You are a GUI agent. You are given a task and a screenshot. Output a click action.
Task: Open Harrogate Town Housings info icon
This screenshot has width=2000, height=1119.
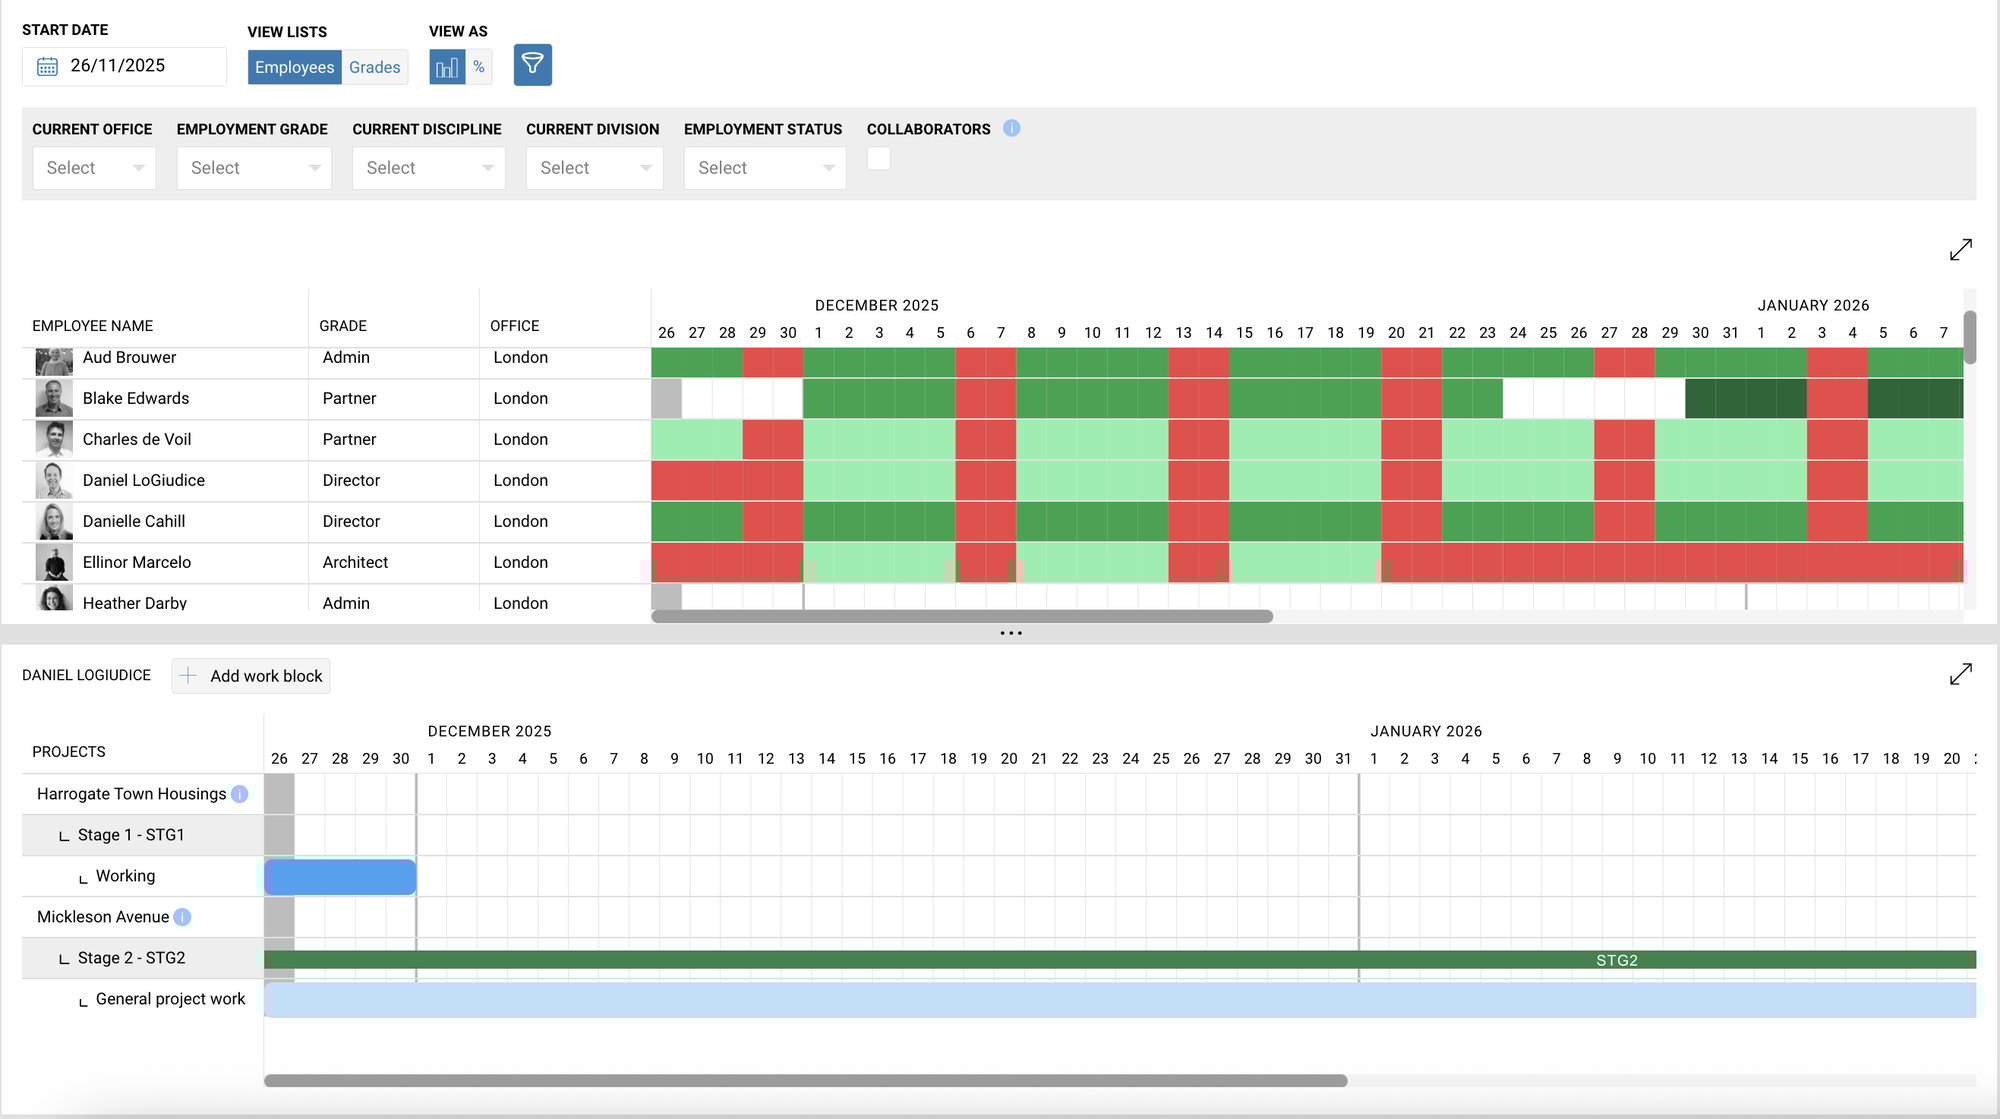click(x=239, y=794)
